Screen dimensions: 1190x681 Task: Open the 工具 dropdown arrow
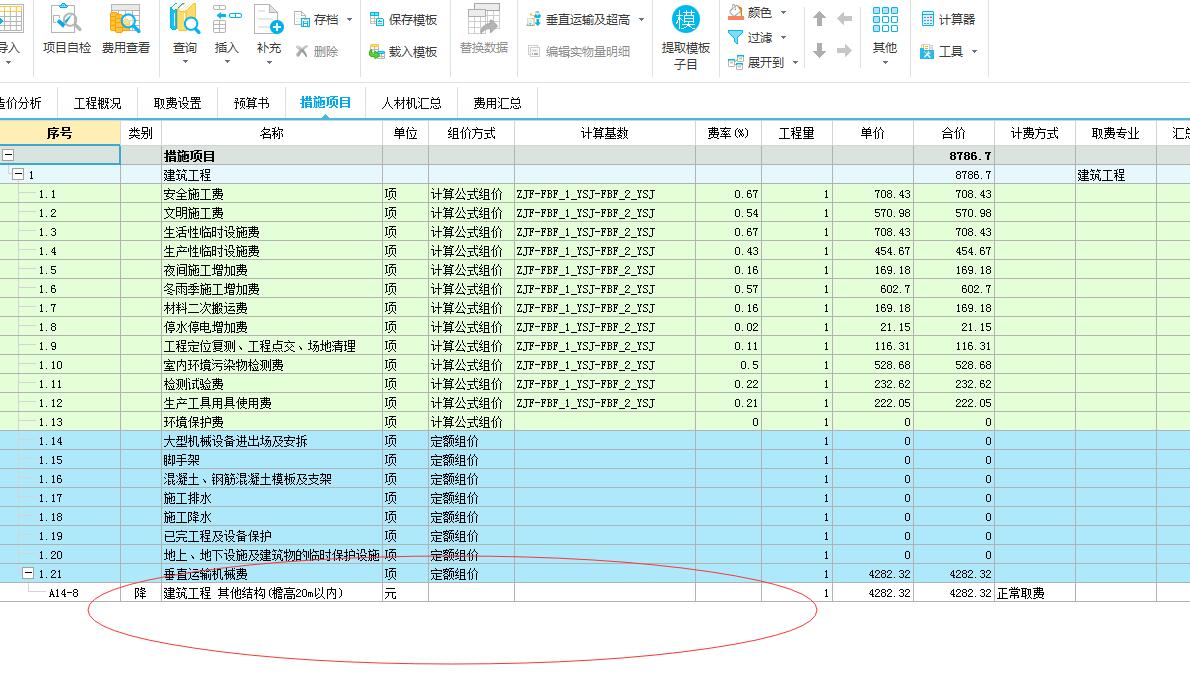click(x=974, y=52)
